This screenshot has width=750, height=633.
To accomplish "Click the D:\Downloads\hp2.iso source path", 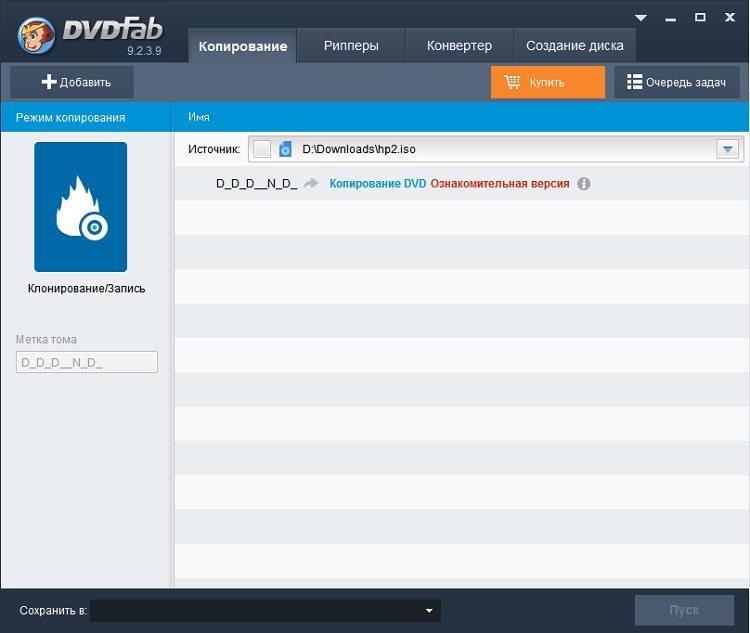I will tap(359, 149).
